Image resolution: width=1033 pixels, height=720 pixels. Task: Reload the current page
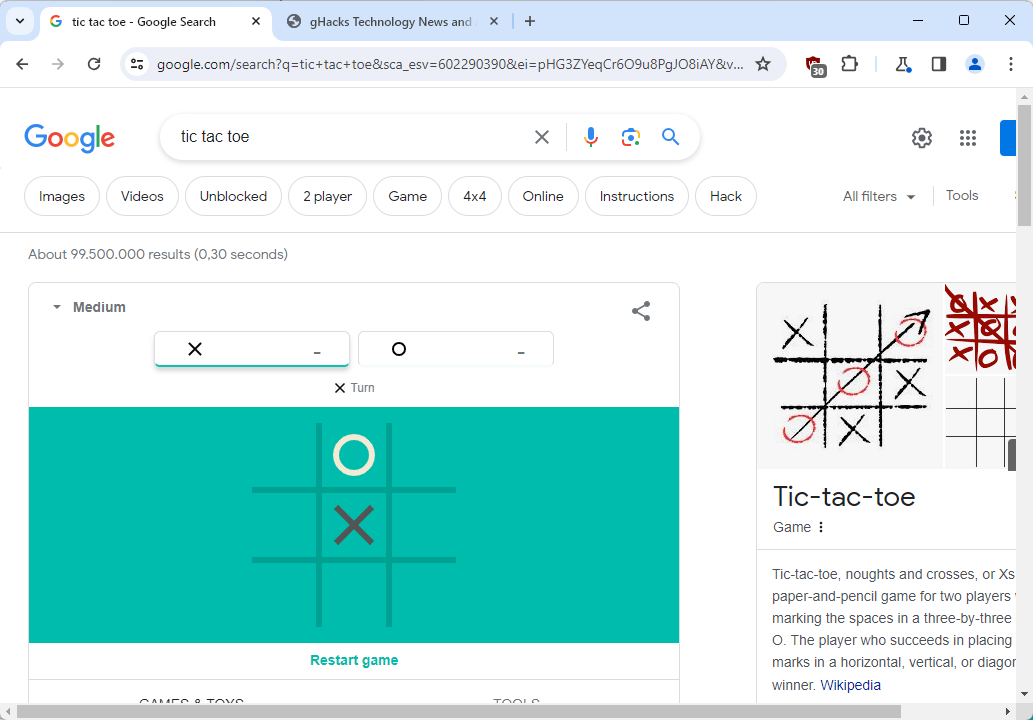[94, 64]
